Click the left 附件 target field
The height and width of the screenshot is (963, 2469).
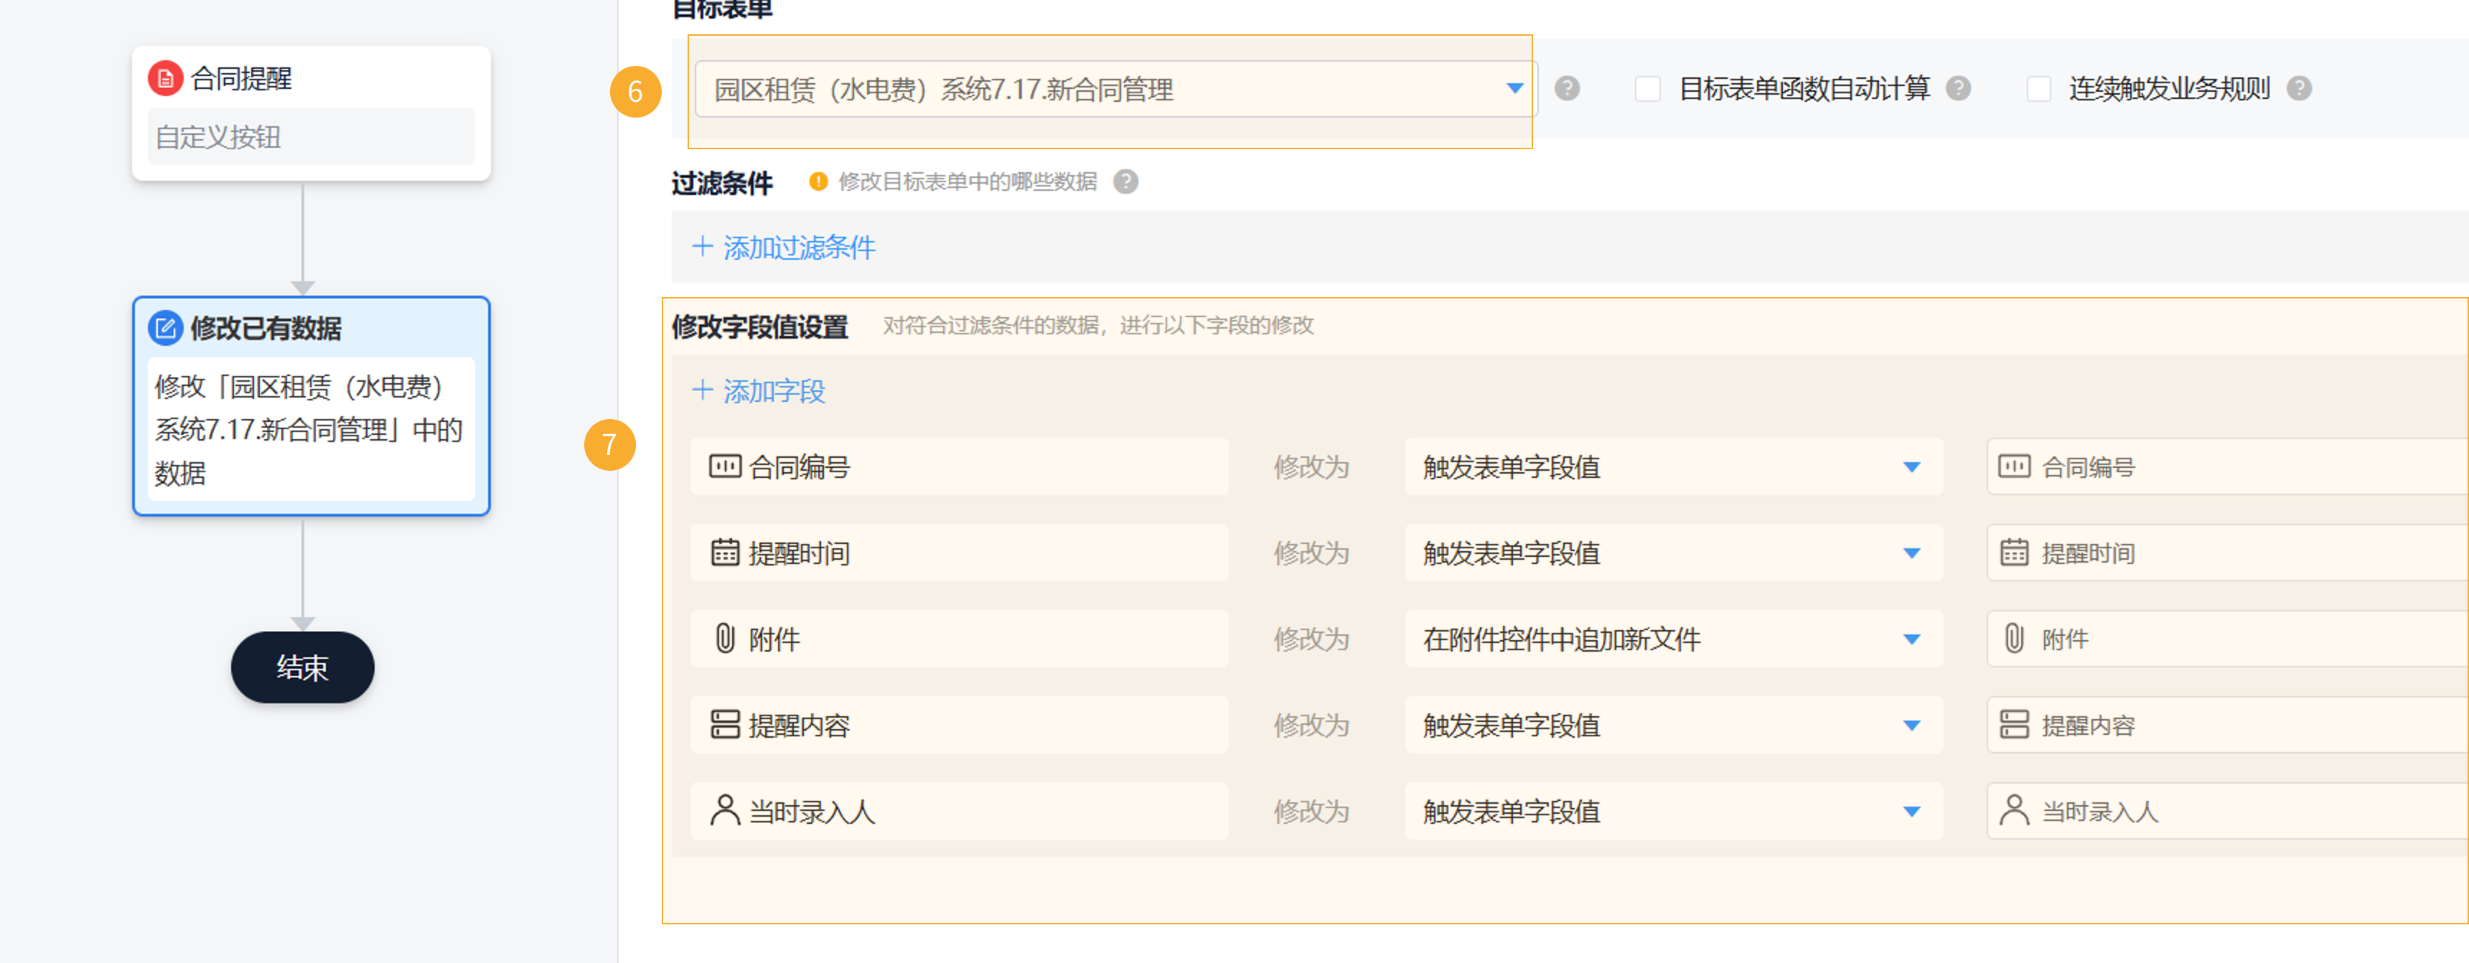pos(959,639)
